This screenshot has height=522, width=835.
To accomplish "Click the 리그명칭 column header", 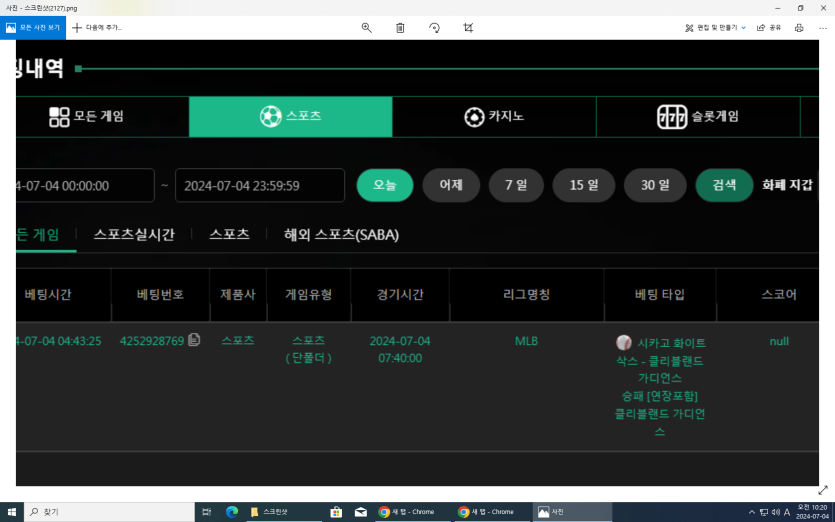I will (x=526, y=295).
